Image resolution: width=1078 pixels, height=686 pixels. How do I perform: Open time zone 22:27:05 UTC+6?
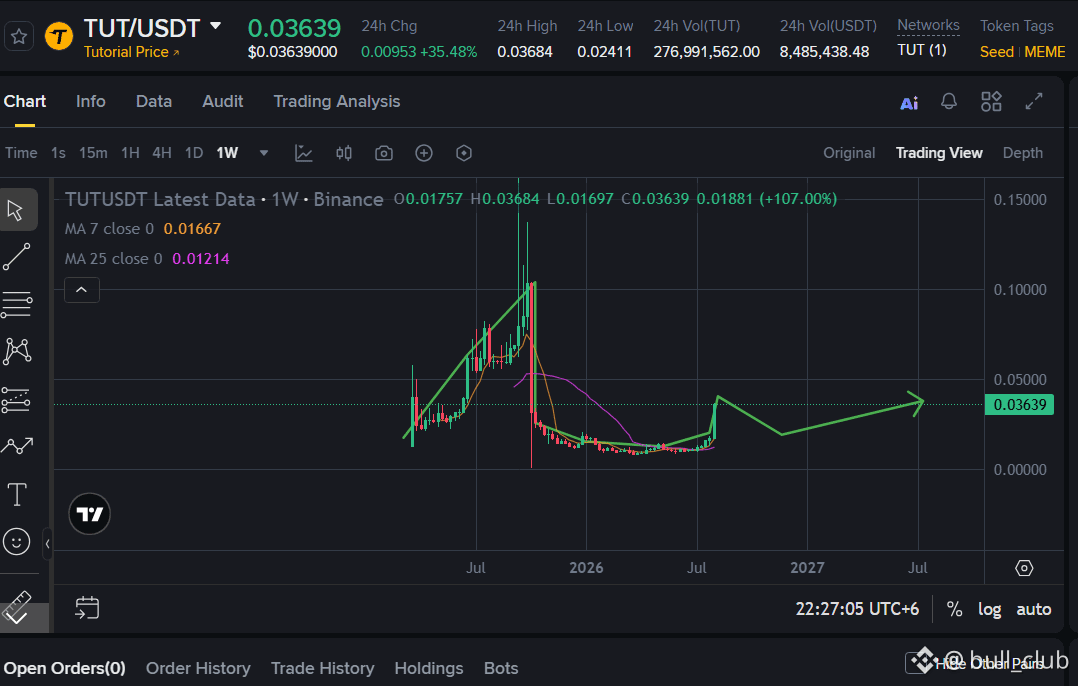(857, 609)
